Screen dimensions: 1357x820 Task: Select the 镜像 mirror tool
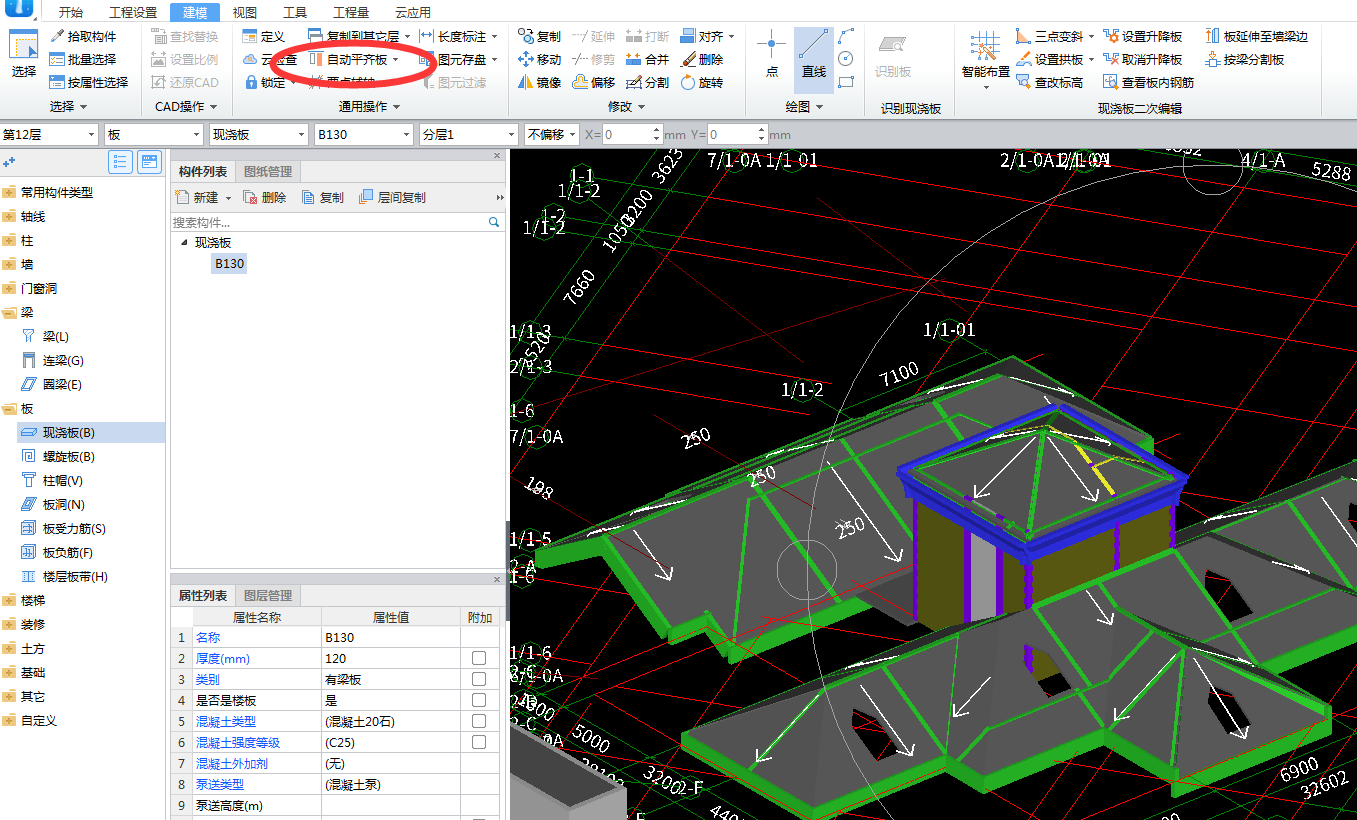coord(540,82)
